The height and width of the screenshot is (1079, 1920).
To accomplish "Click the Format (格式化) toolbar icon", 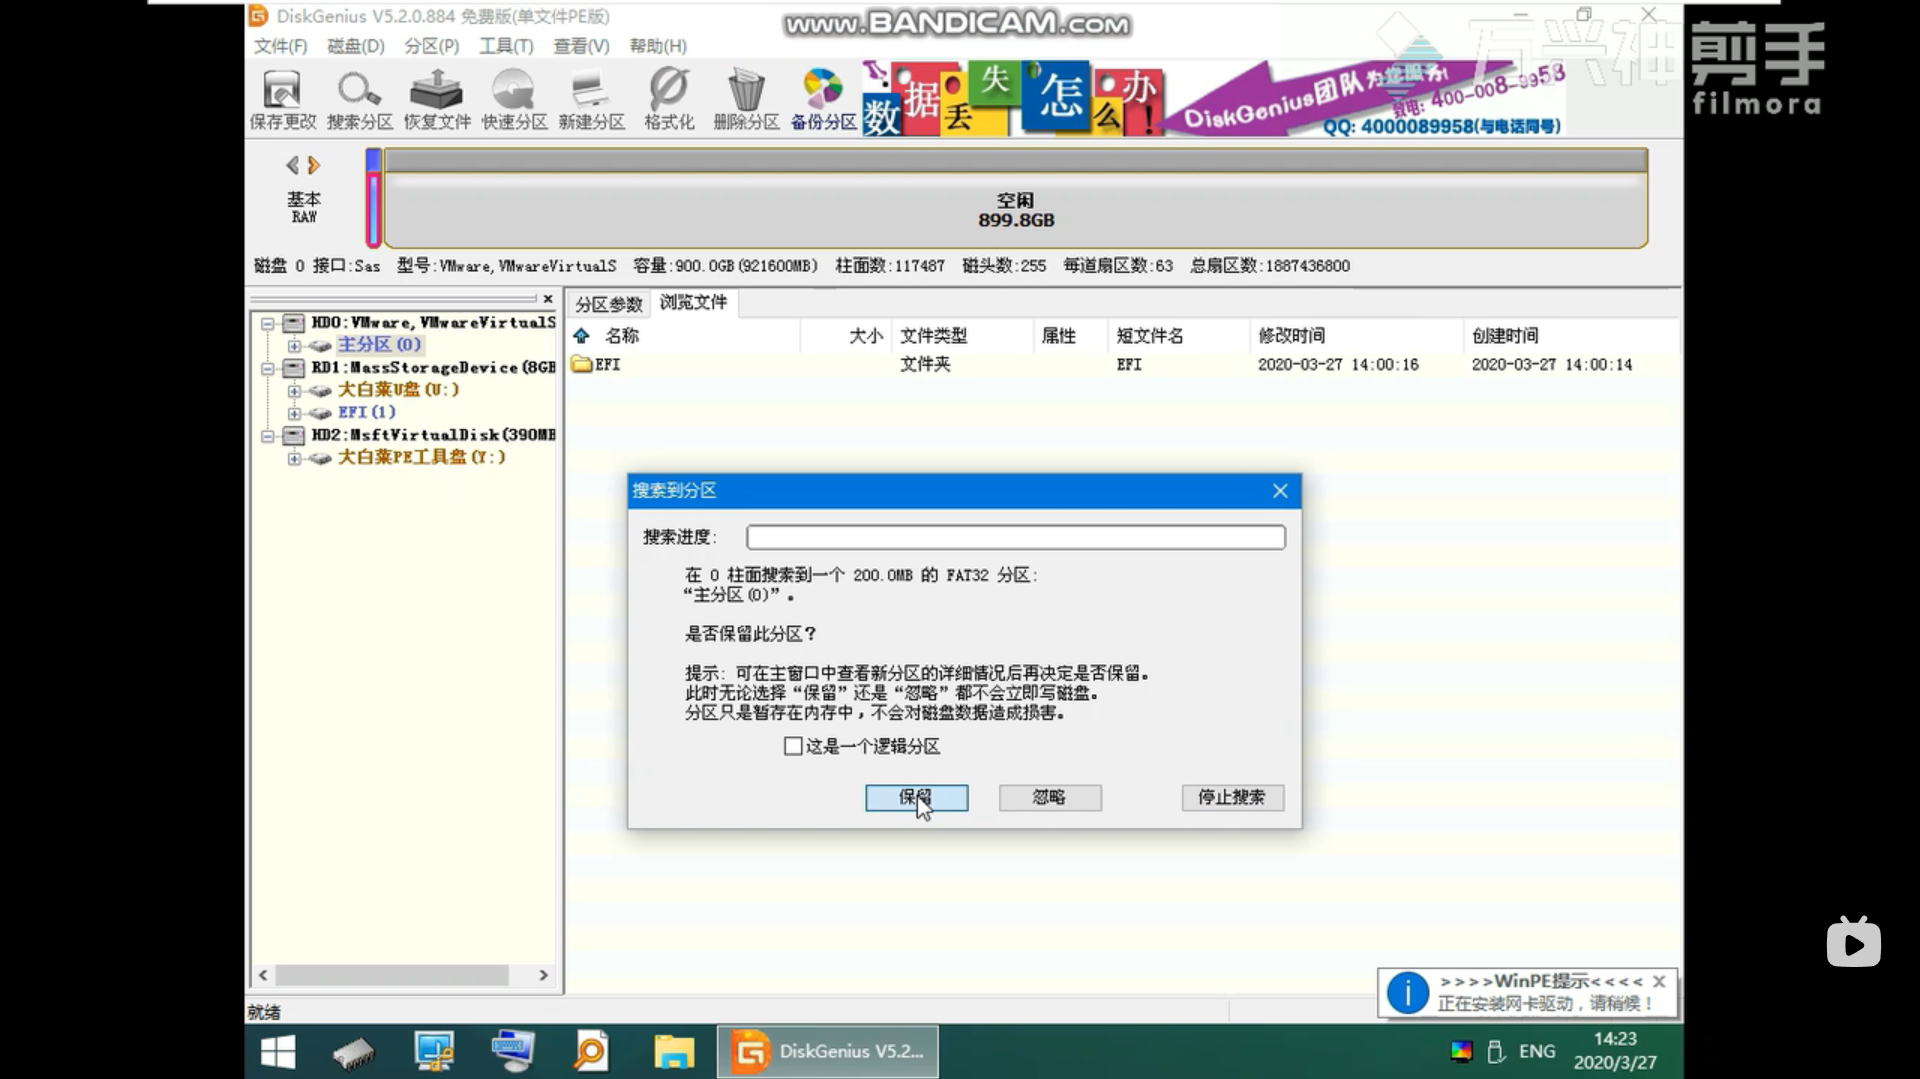I will 669,100.
